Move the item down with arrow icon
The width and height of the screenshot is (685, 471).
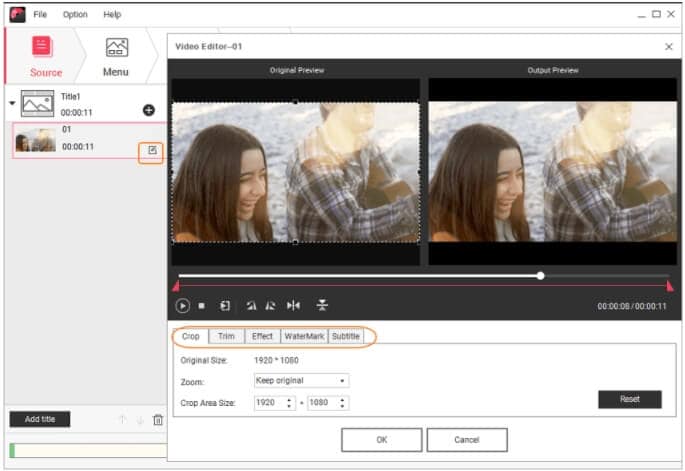pos(140,420)
